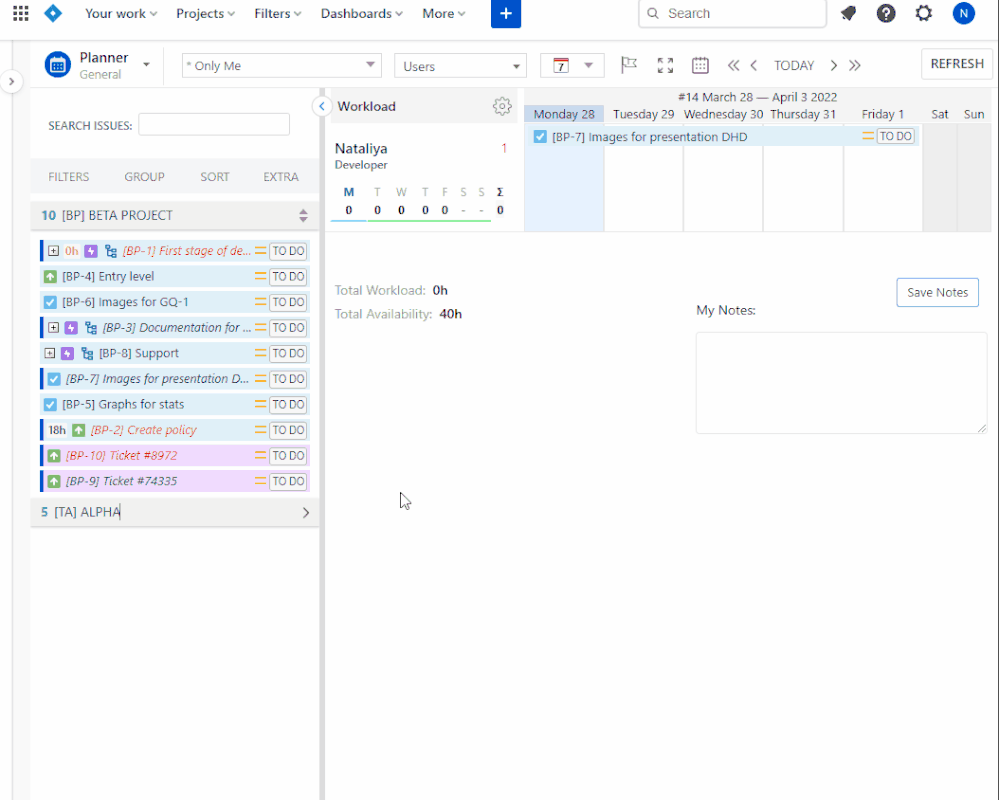Expand the TA ALPHA project group

[x=306, y=511]
